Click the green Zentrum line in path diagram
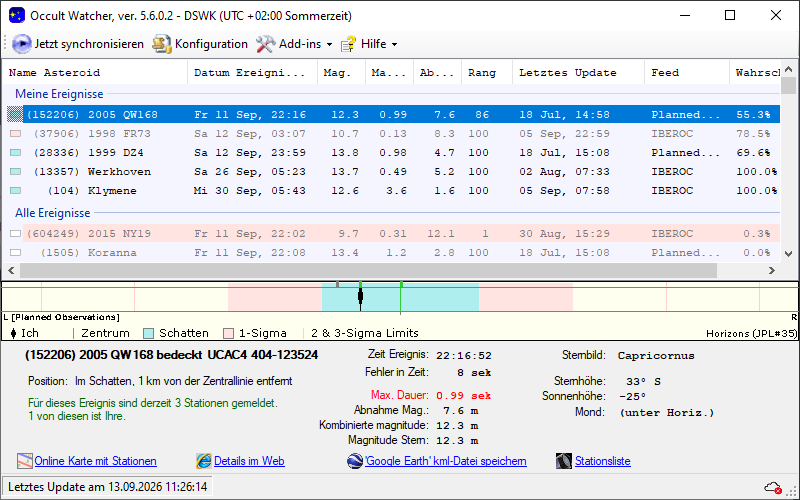Screen dimensions: 800x500 tap(401, 296)
